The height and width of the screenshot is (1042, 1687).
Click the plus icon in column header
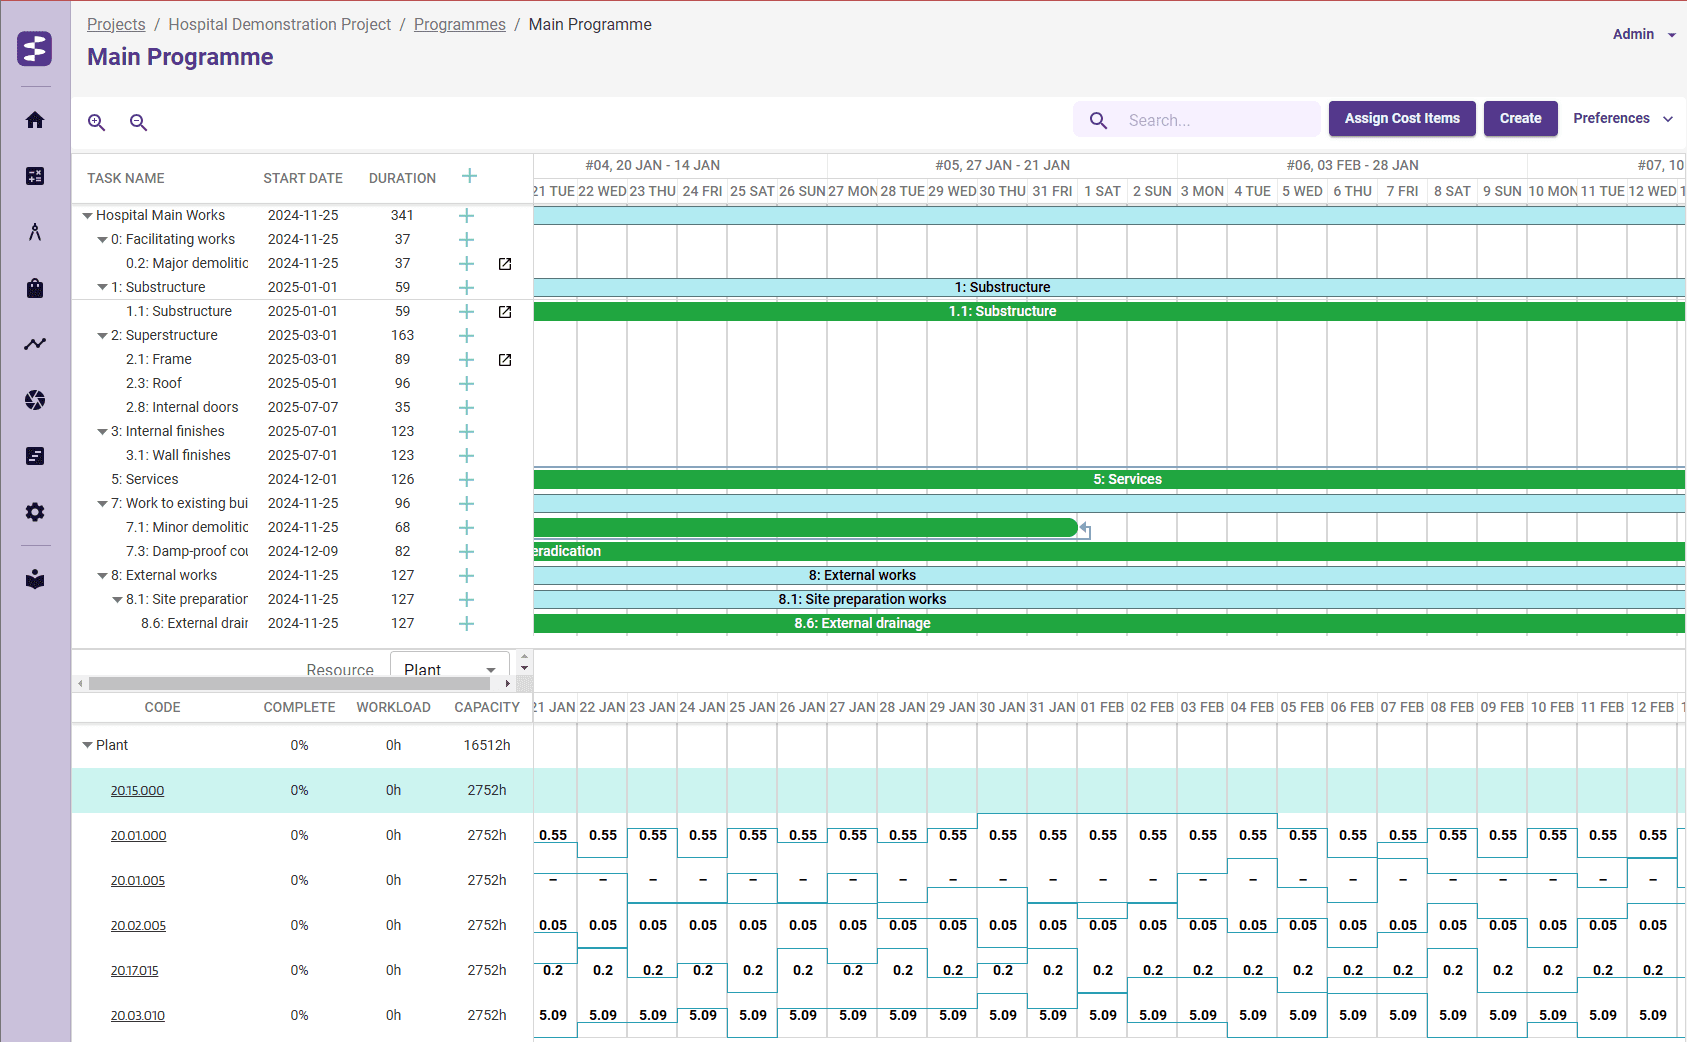coord(469,177)
